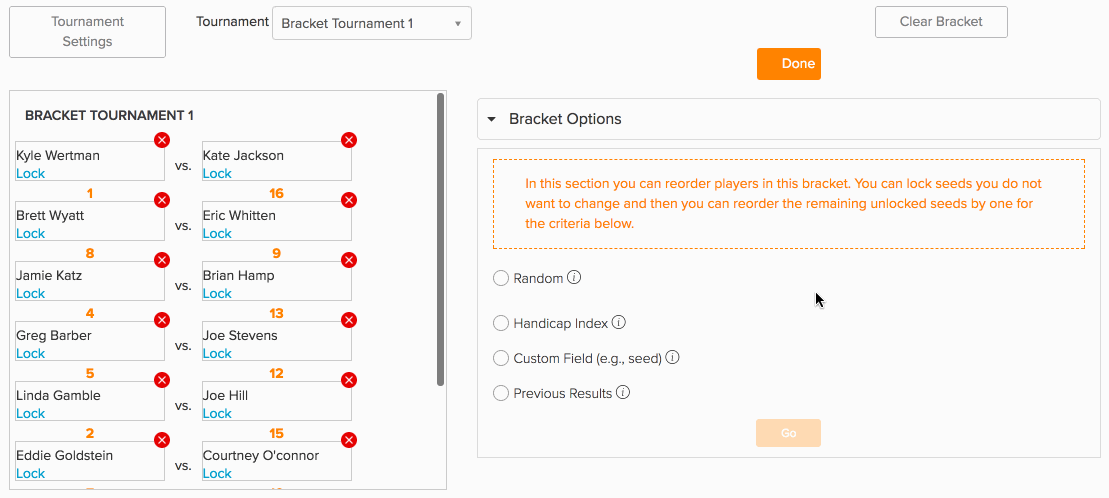1109x498 pixels.
Task: Click the orange Done button
Action: coord(789,64)
